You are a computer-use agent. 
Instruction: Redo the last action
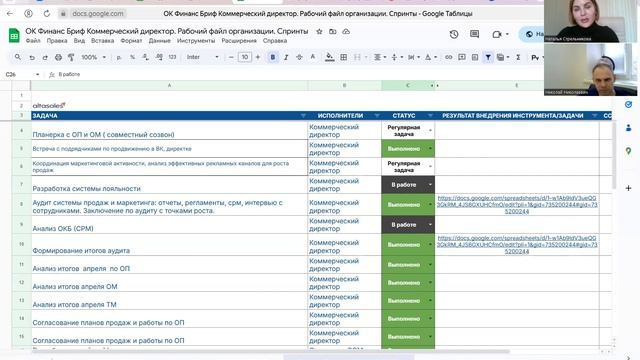pos(45,58)
